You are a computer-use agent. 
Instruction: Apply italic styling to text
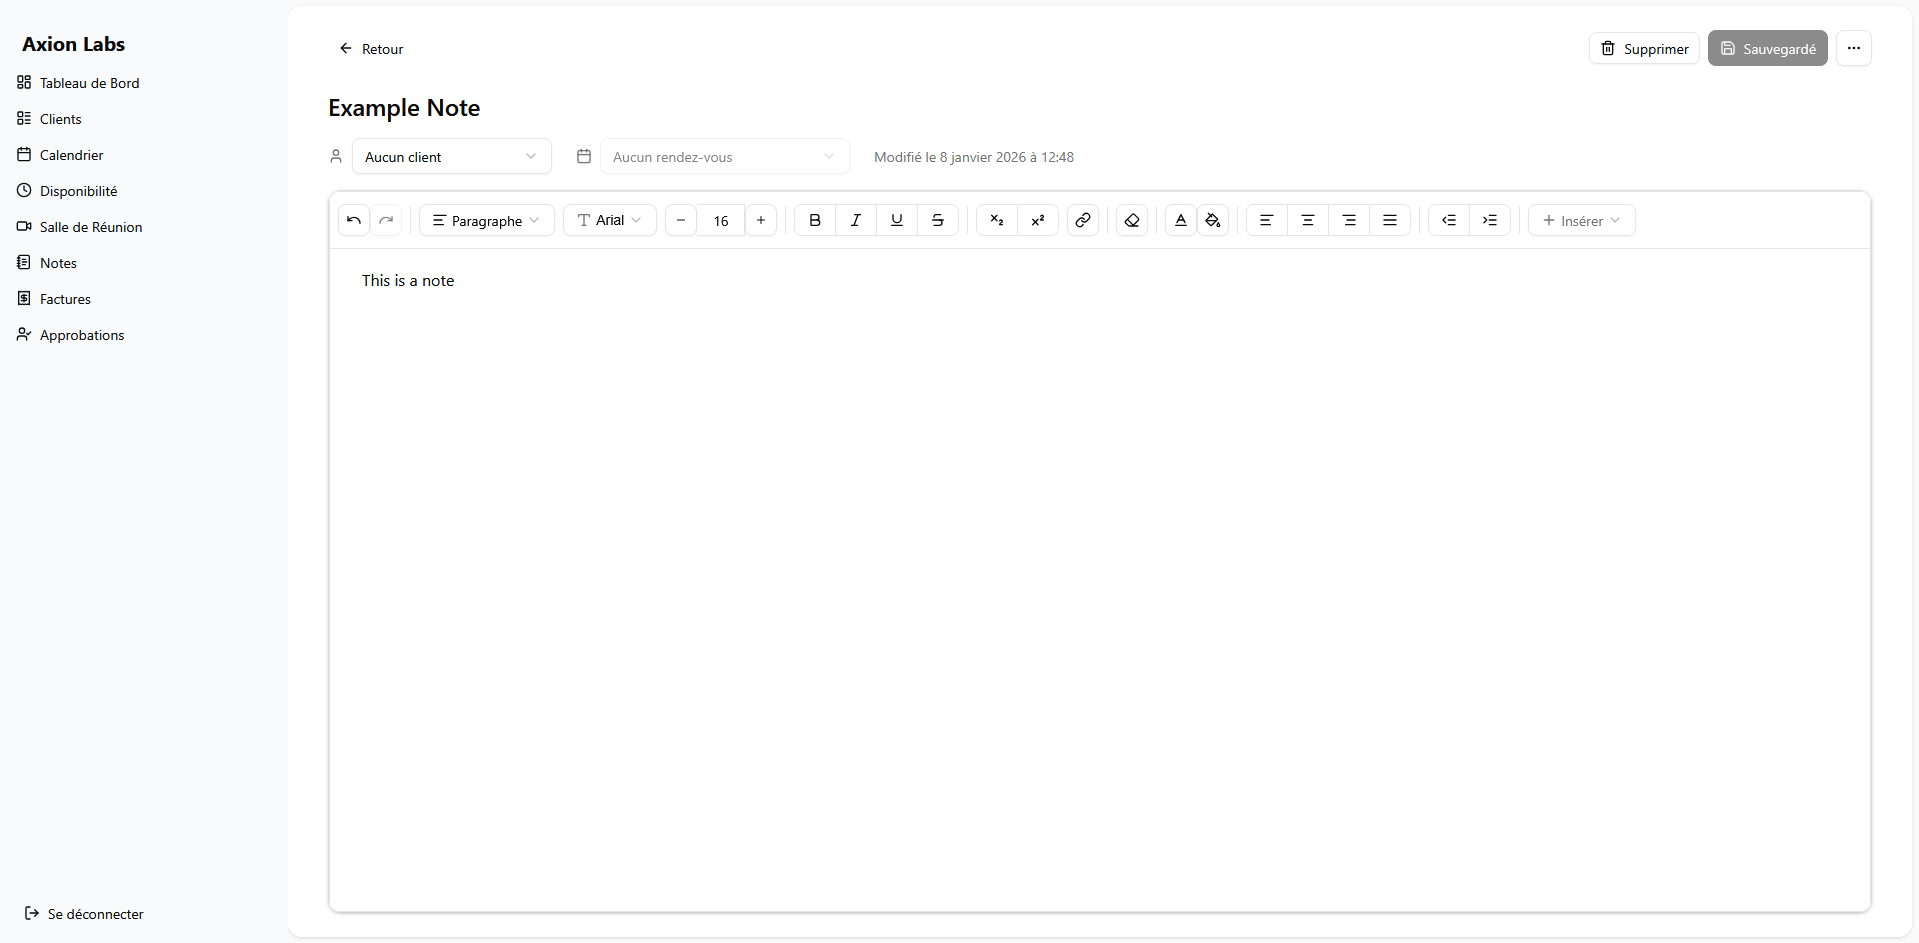click(856, 220)
